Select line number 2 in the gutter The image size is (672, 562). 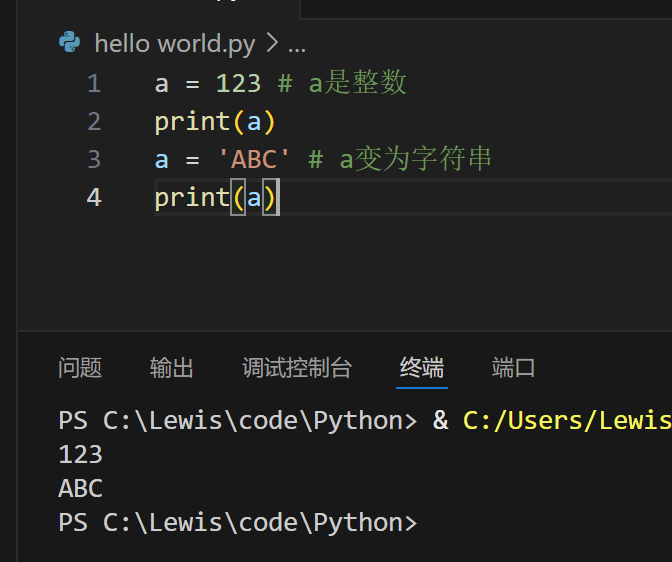94,121
